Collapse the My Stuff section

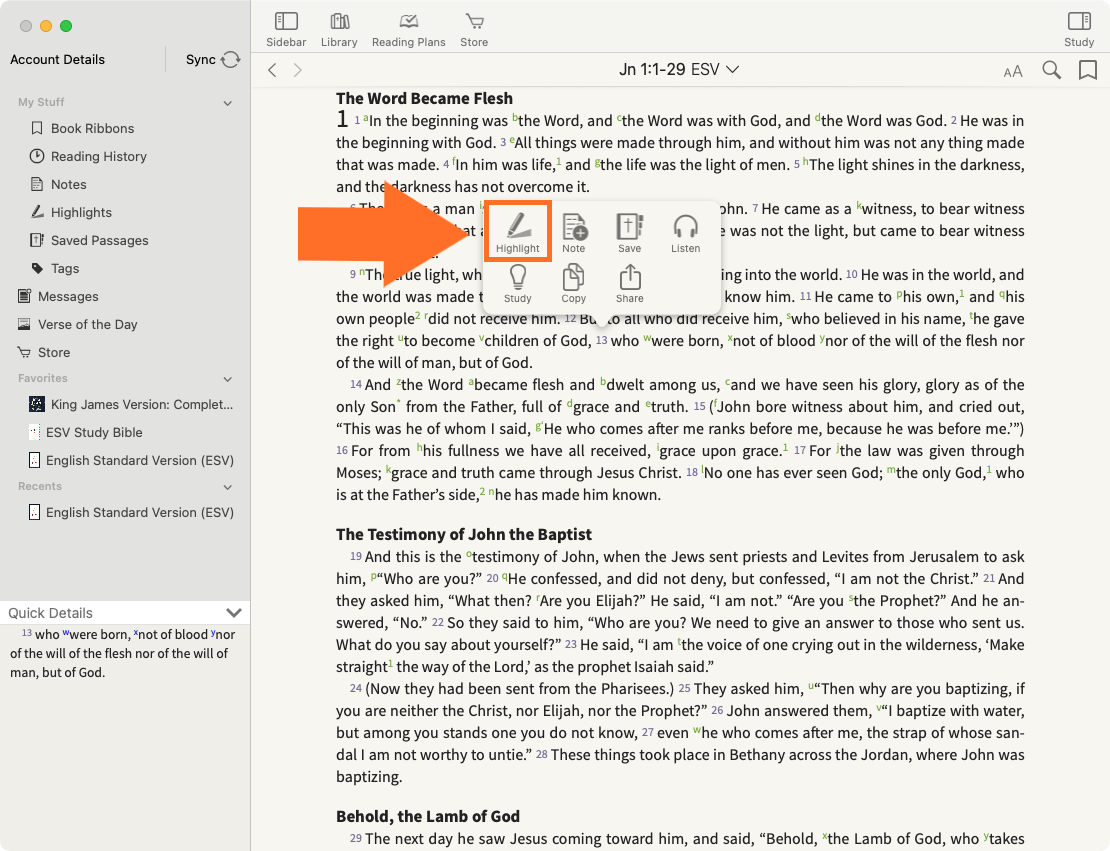pos(228,103)
